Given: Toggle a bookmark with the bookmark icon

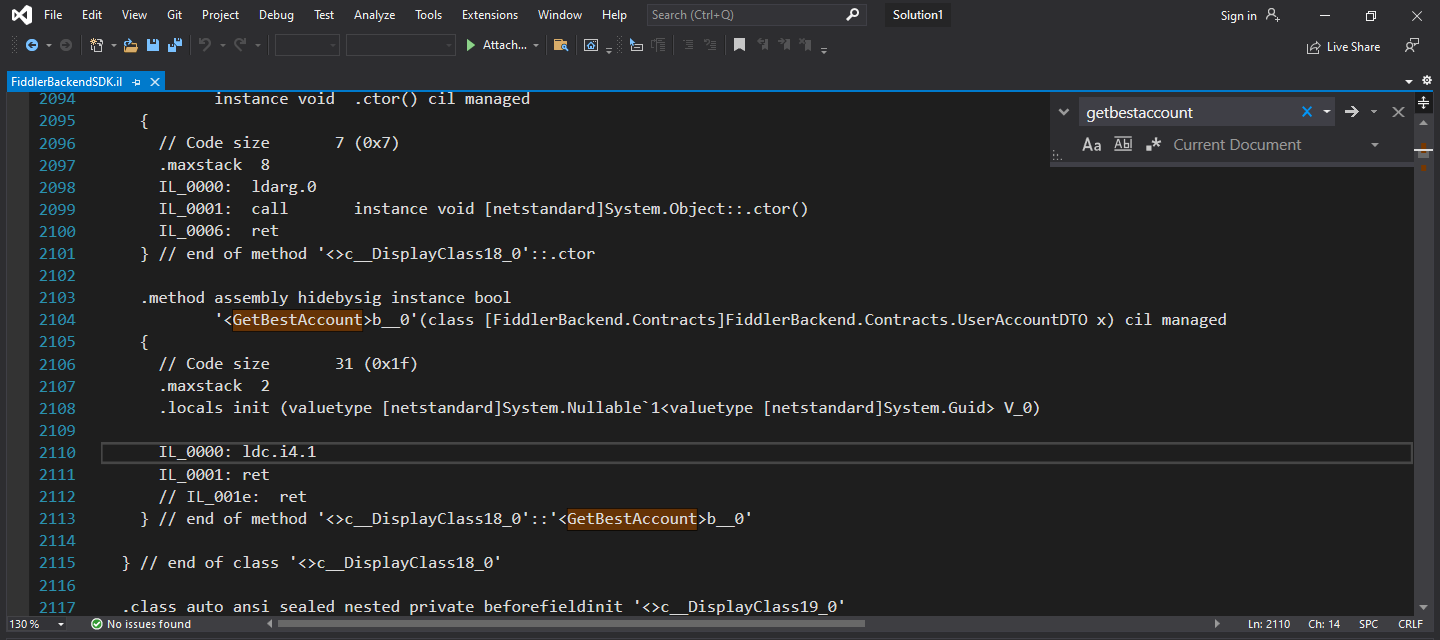Looking at the screenshot, I should tap(739, 45).
